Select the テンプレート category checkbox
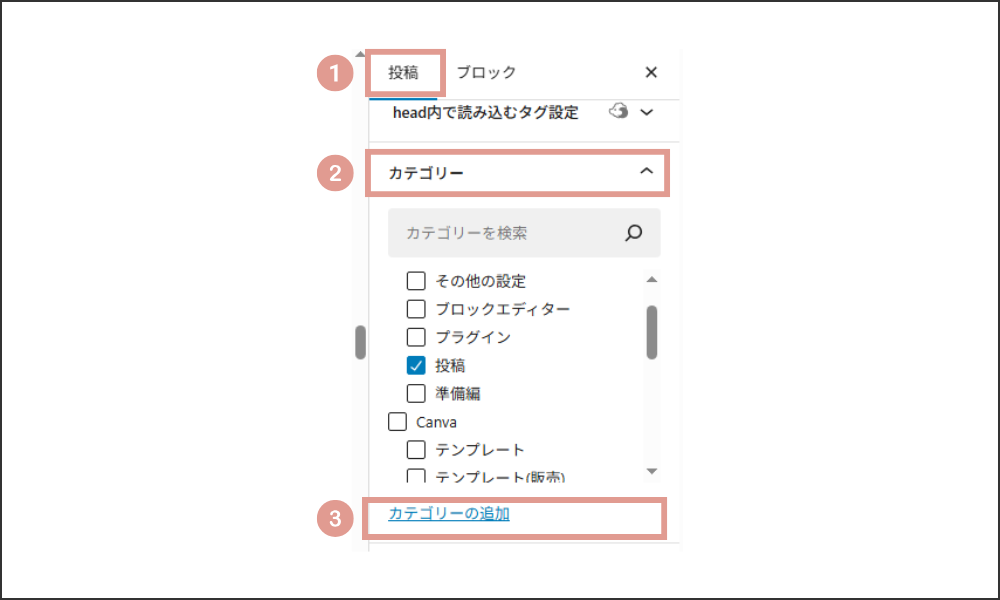 coord(416,450)
